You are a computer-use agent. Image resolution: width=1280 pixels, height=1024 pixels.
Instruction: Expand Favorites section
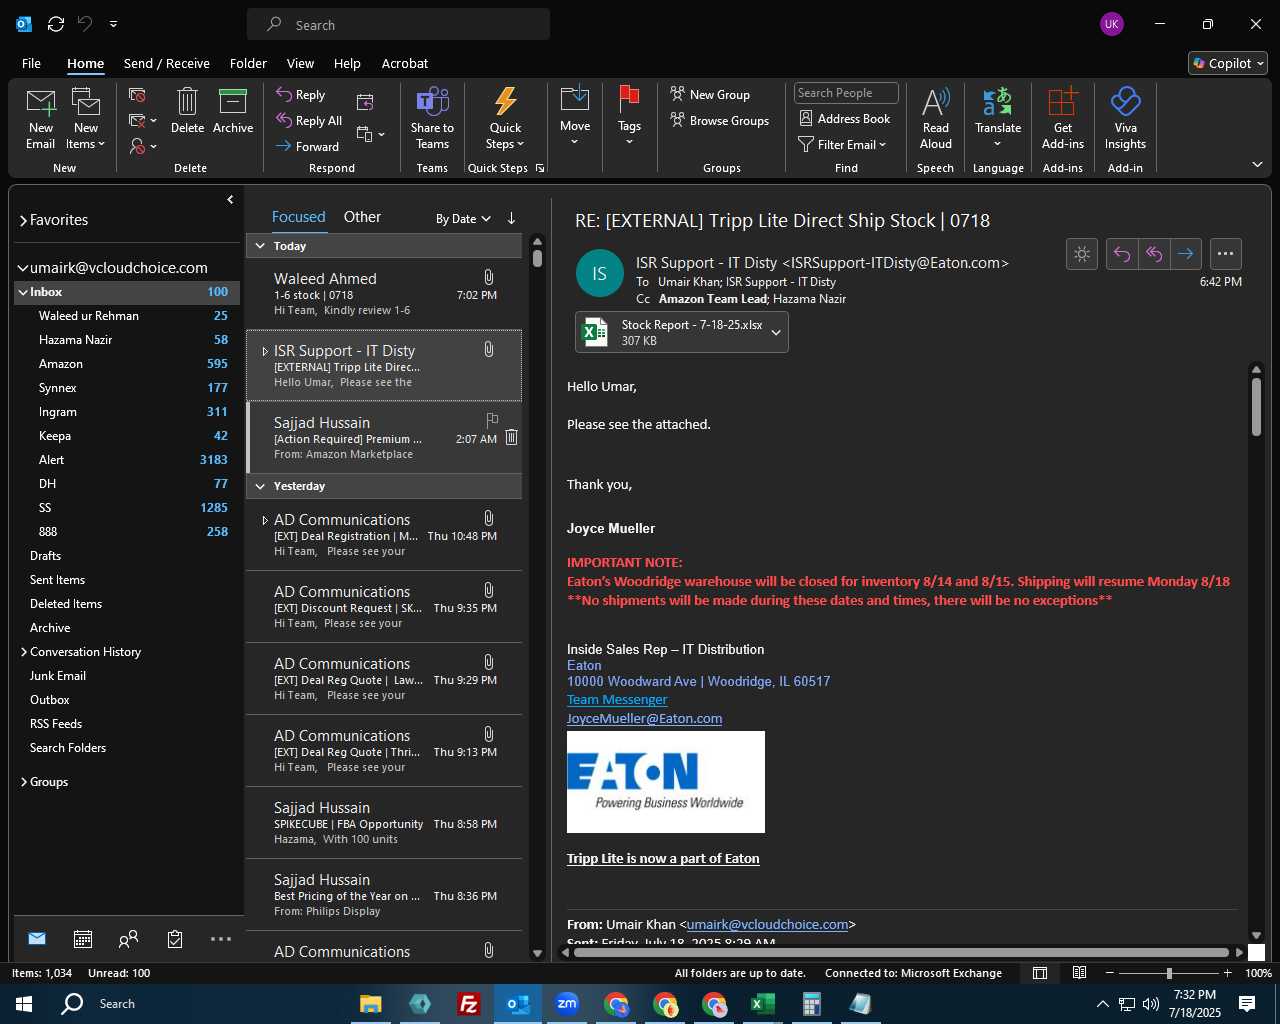23,221
